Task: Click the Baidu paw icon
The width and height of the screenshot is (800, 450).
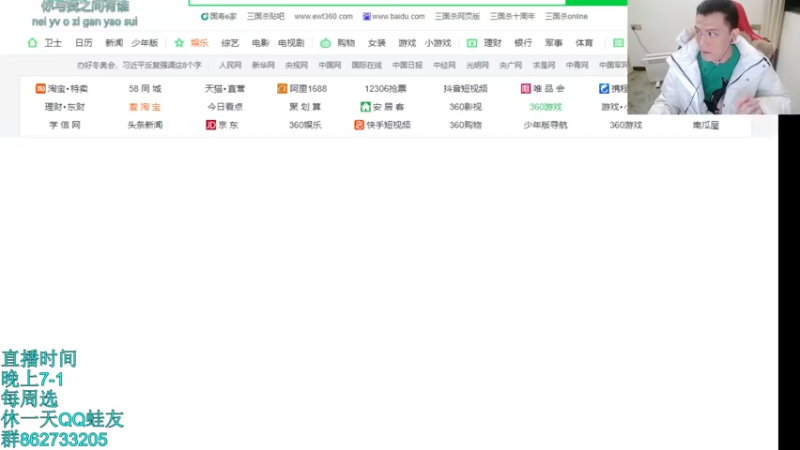Action: [x=366, y=16]
